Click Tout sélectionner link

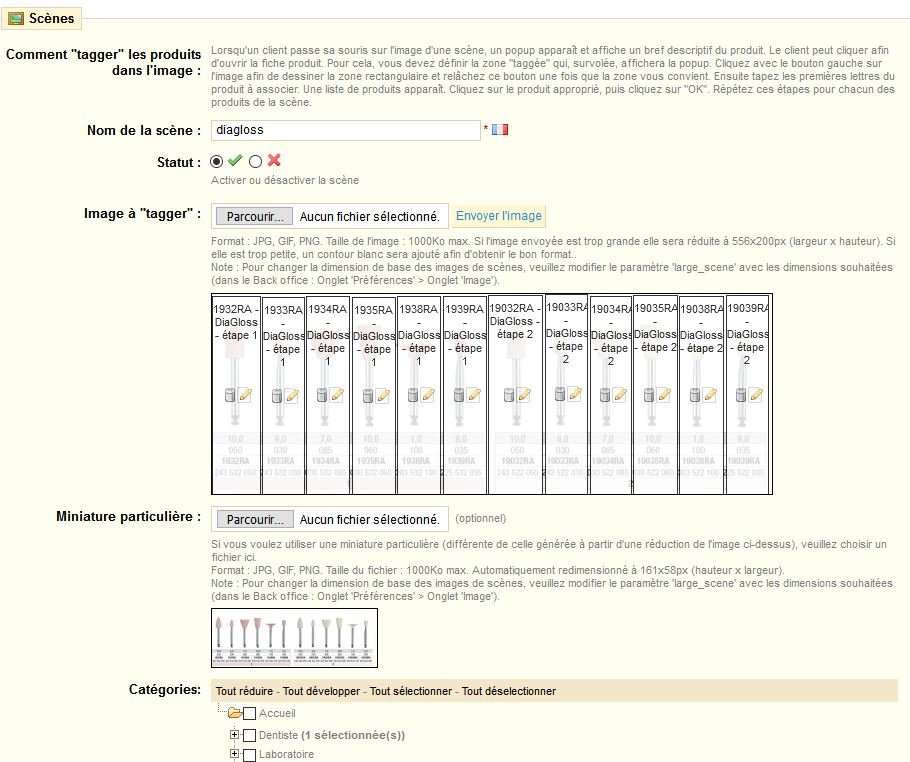tap(411, 691)
